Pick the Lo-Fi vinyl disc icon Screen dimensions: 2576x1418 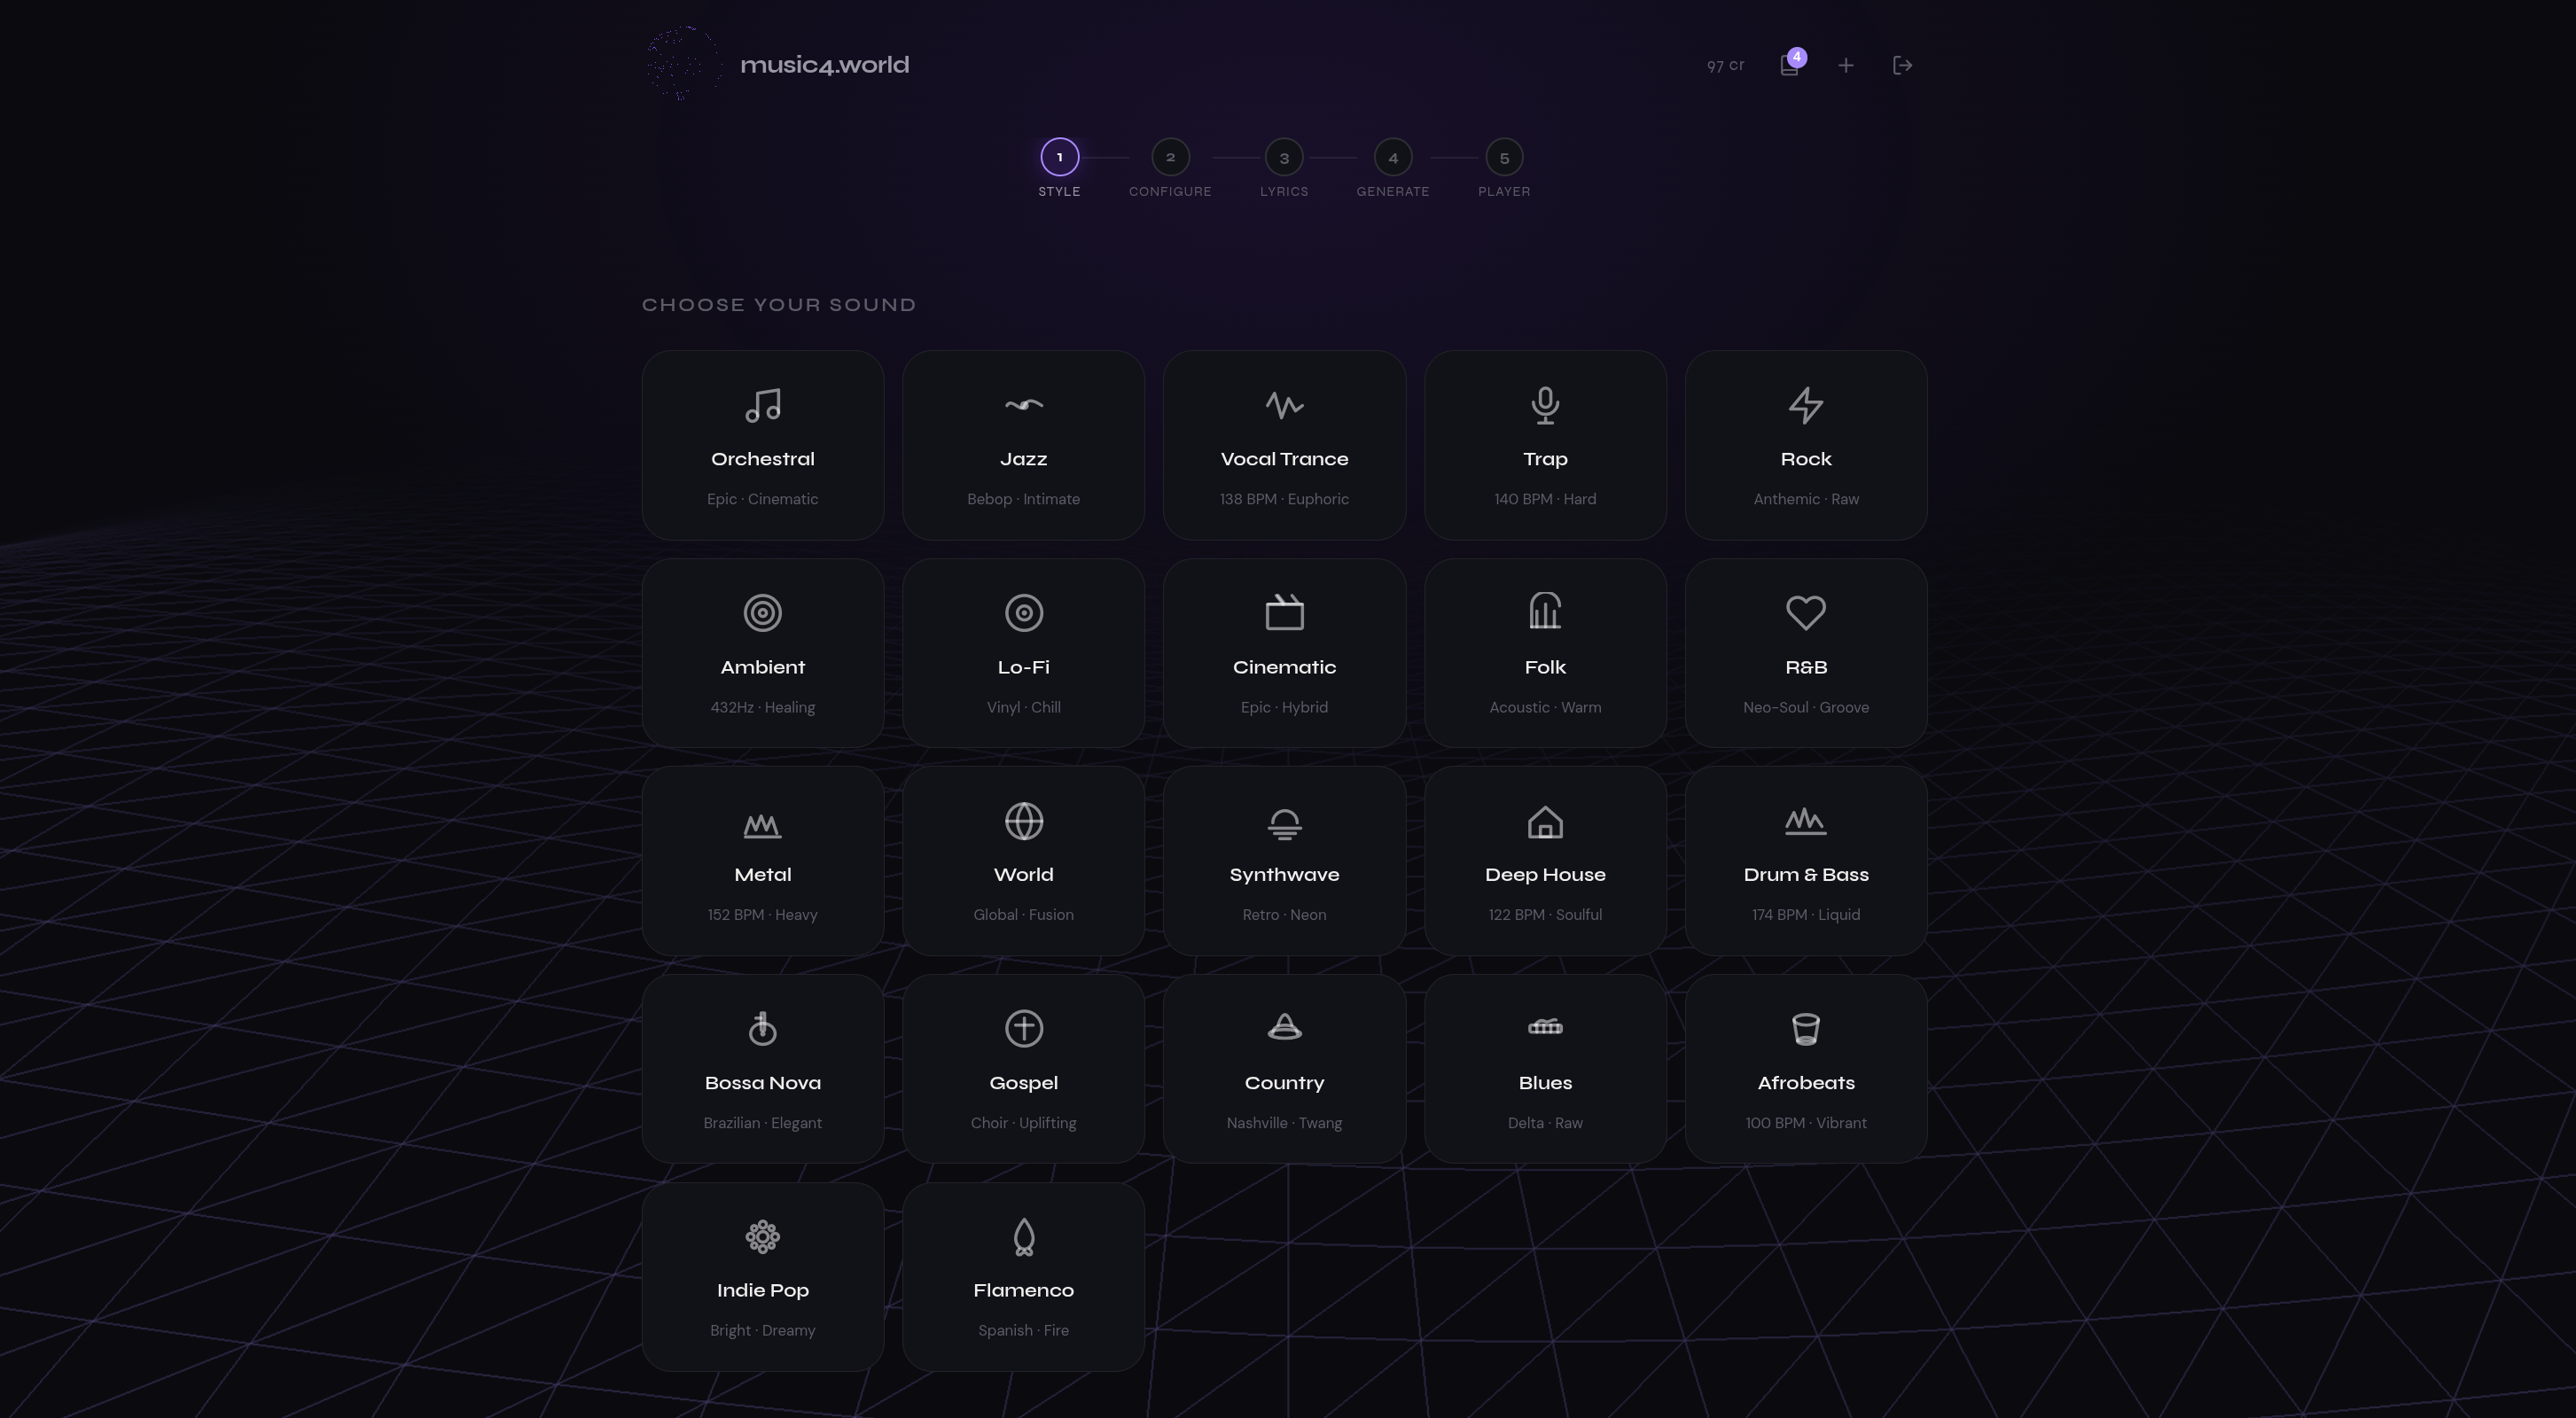(1023, 613)
